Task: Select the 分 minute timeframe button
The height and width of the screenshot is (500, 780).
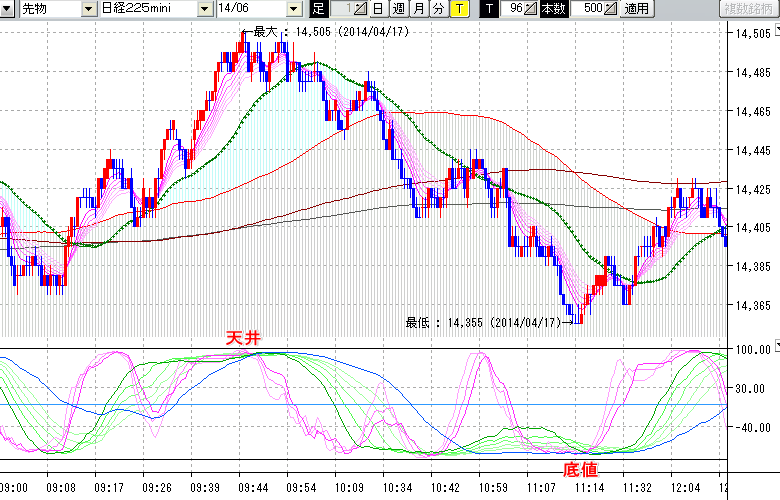Action: pos(438,9)
